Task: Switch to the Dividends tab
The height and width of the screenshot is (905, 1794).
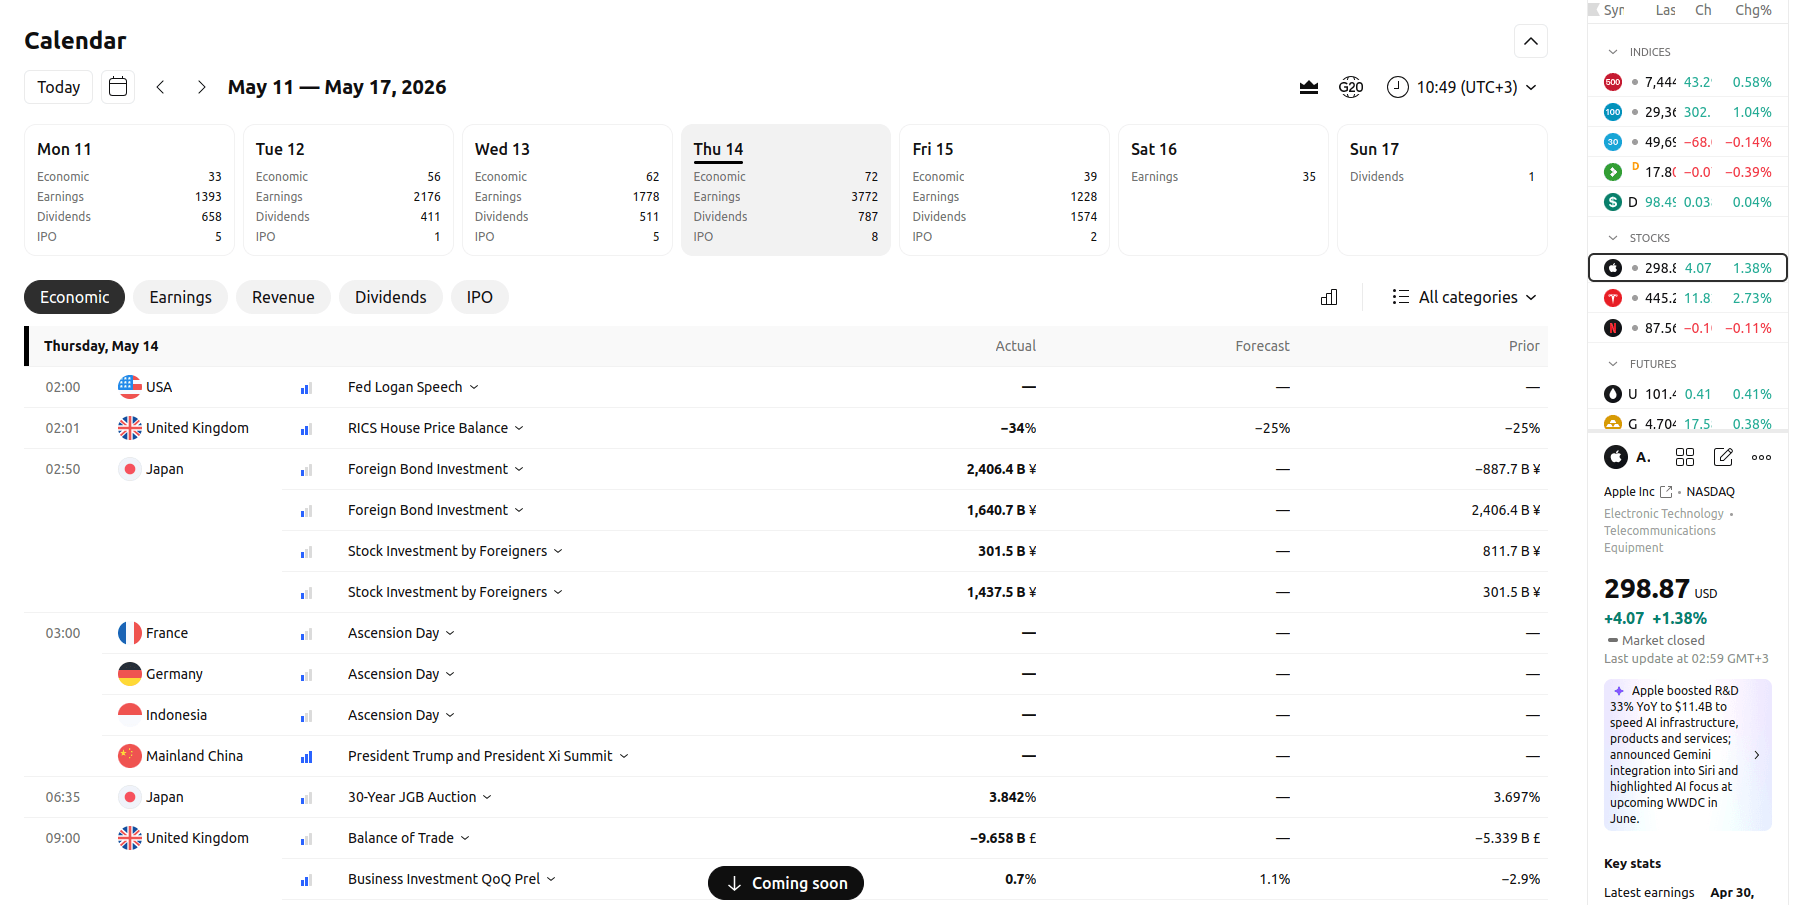Action: (x=391, y=297)
